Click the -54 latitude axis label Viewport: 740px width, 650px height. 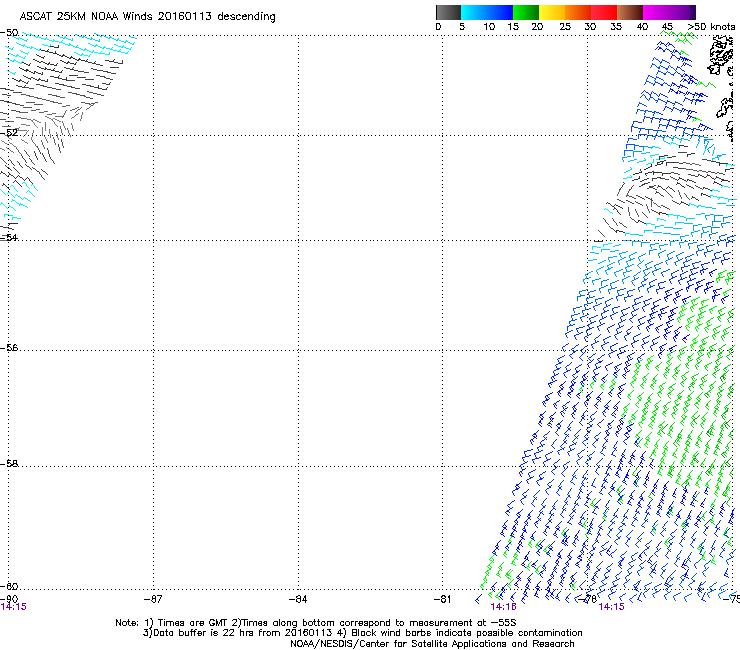click(x=9, y=237)
